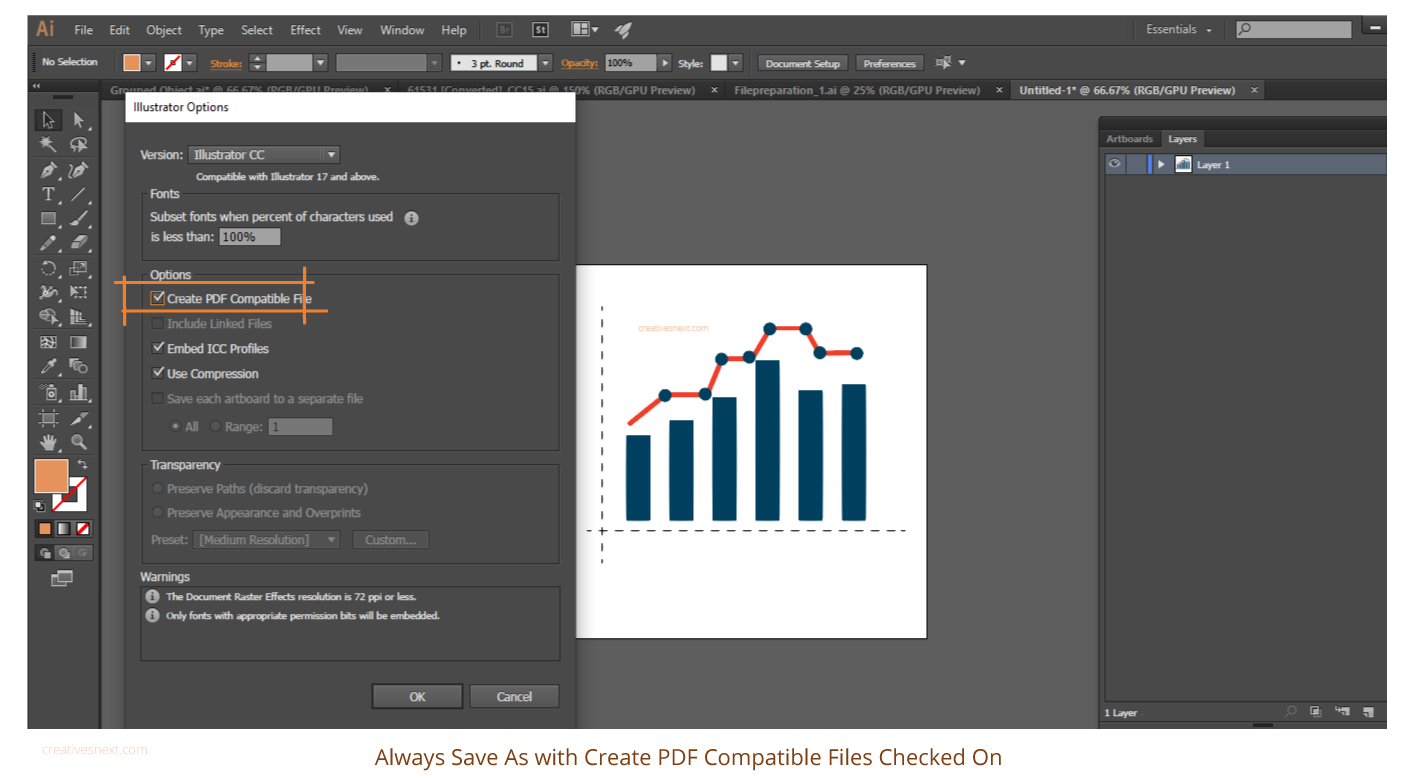The image size is (1414, 781).
Task: Select the Hand tool
Action: (x=48, y=442)
